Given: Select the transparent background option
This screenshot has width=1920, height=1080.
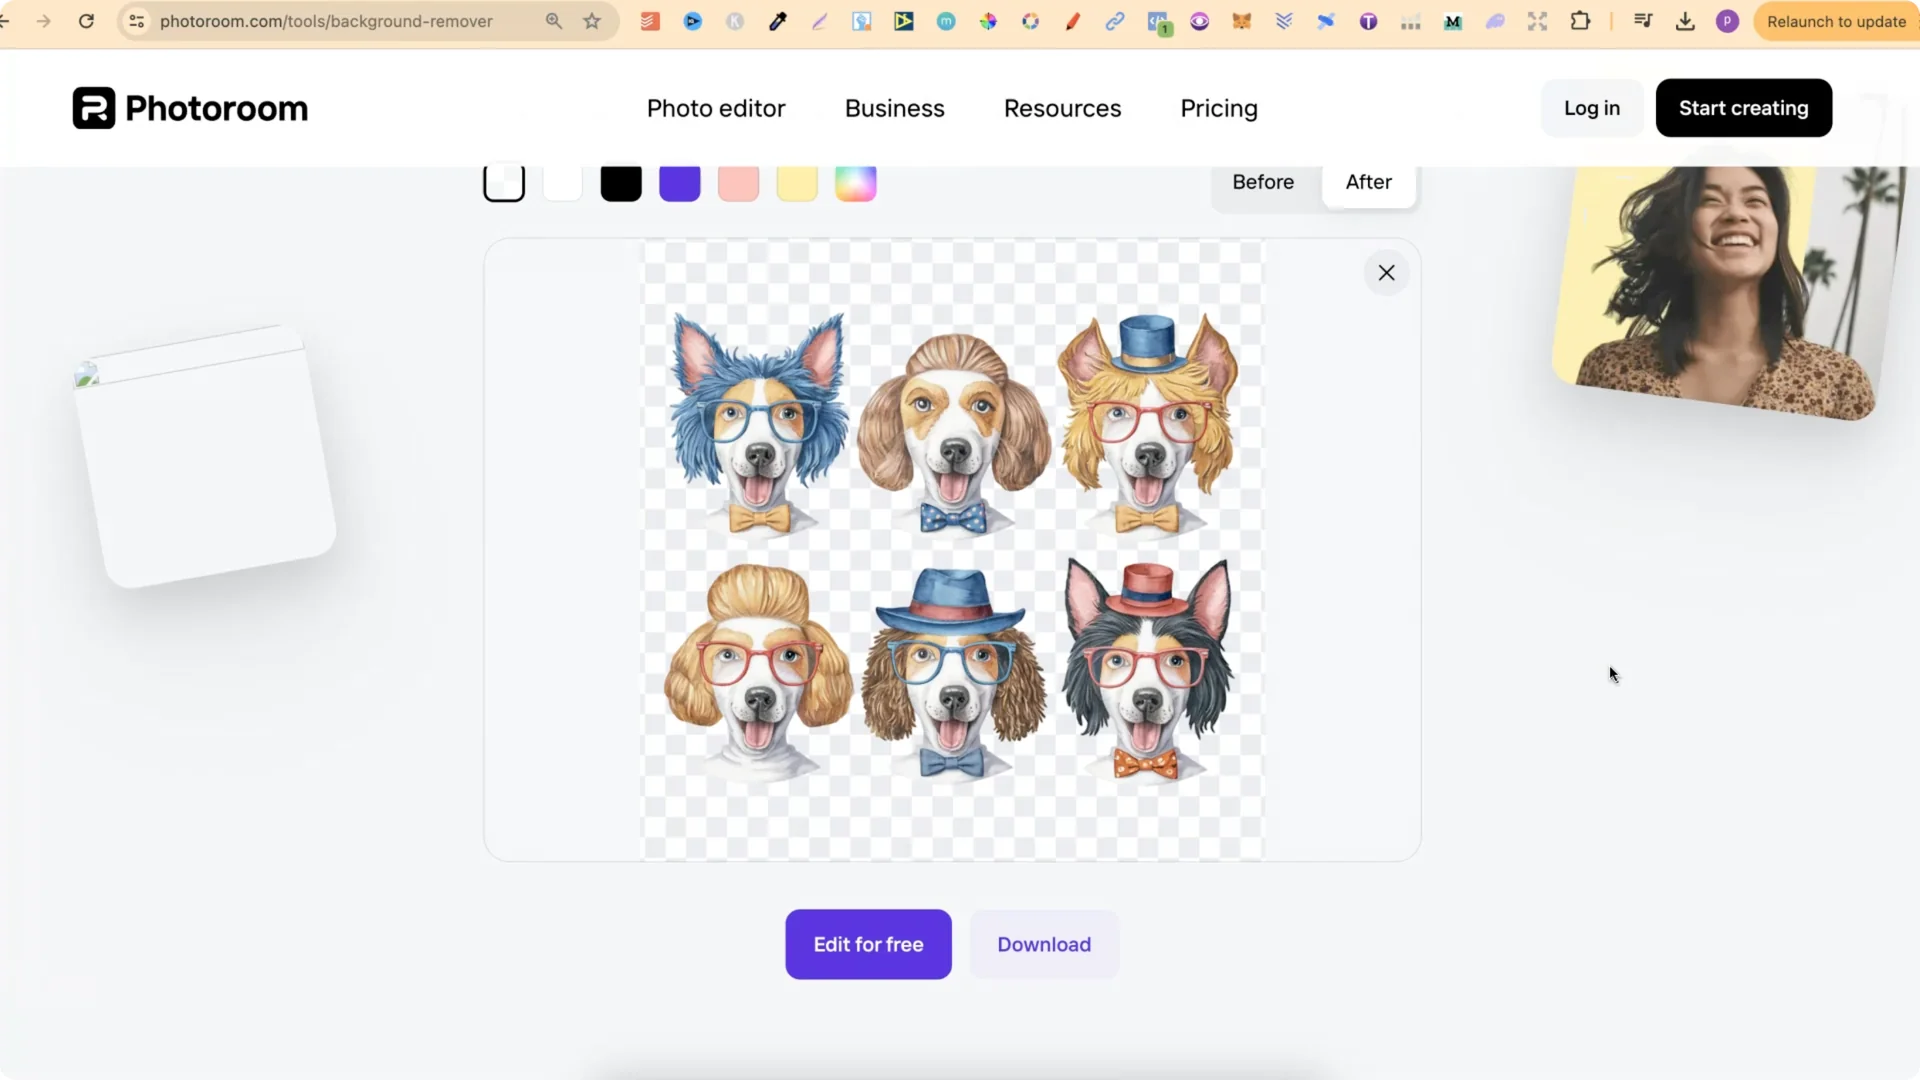Looking at the screenshot, I should [504, 182].
